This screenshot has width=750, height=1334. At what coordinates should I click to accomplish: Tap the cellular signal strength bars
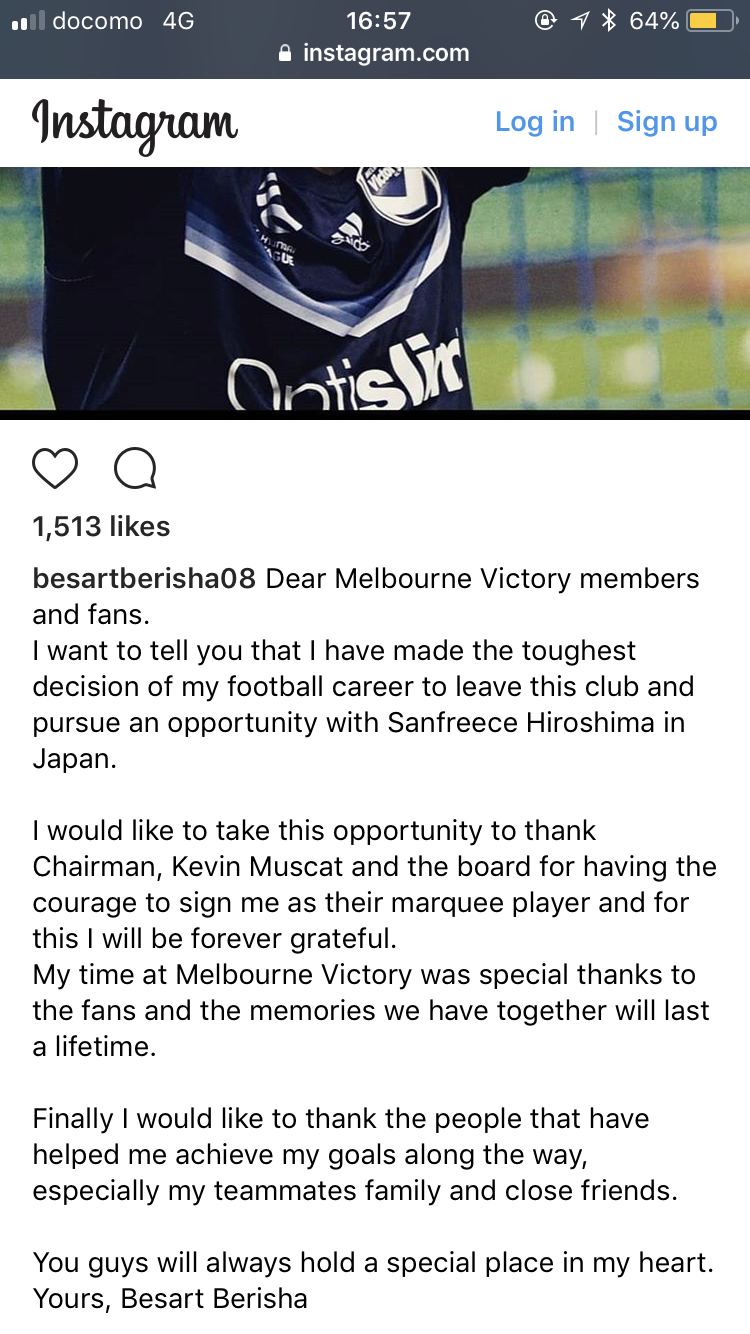[26, 21]
